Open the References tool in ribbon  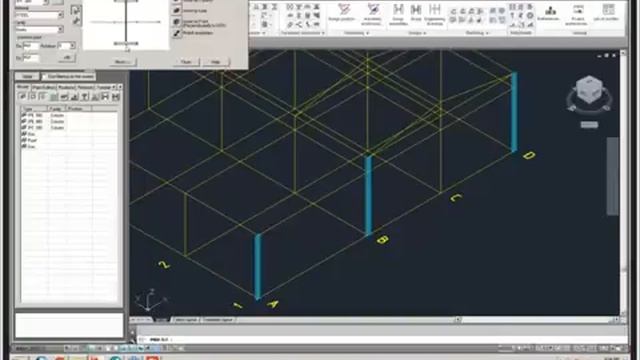[549, 13]
